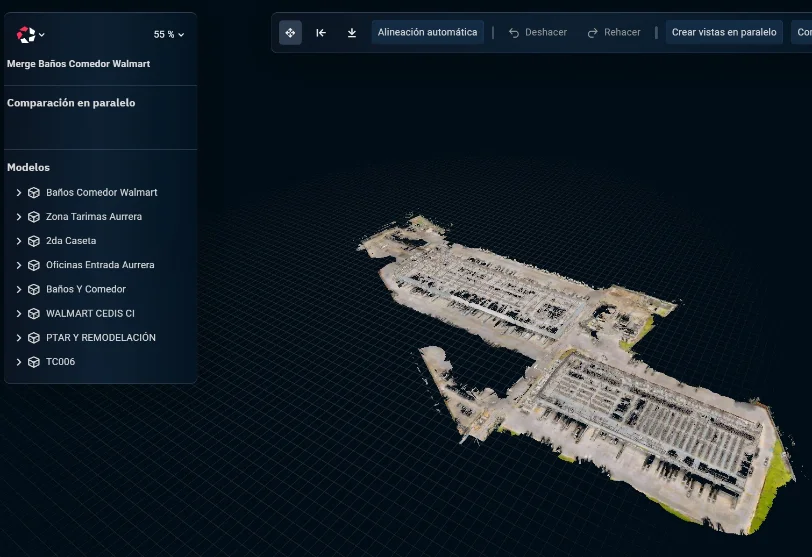Open the 55 % zoom dropdown

coord(169,35)
